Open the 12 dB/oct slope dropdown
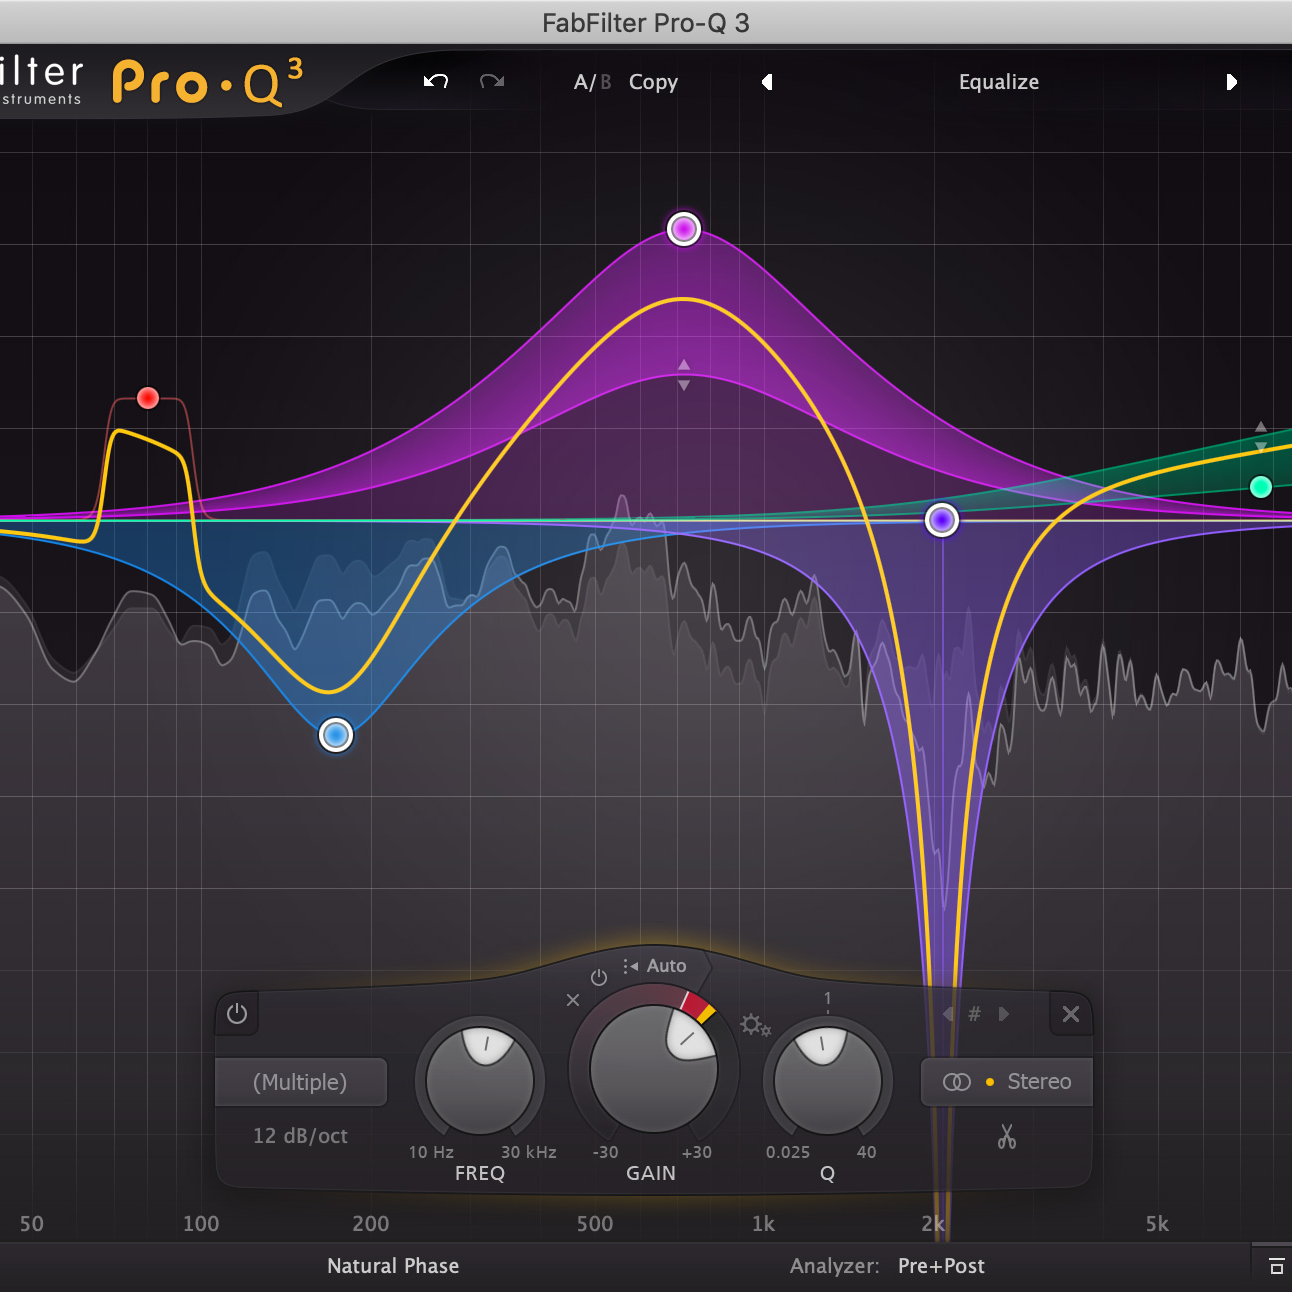Image resolution: width=1292 pixels, height=1292 pixels. point(300,1136)
